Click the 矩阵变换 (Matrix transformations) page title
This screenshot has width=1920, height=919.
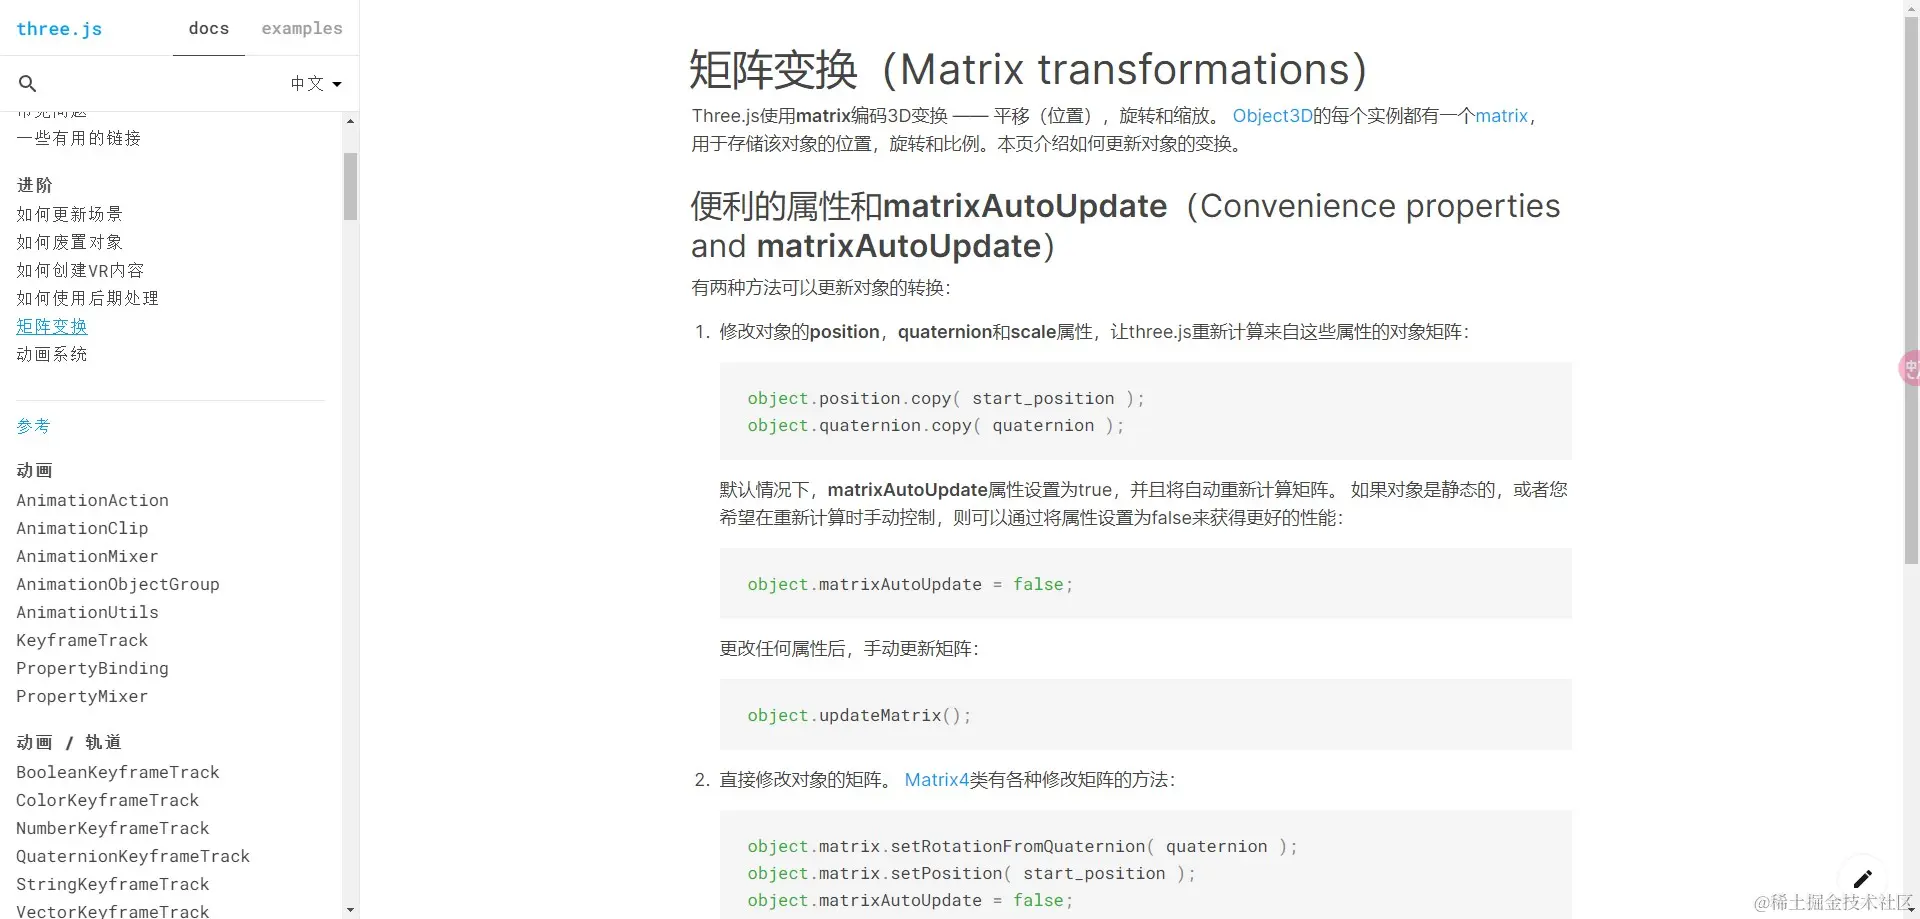coord(1028,70)
